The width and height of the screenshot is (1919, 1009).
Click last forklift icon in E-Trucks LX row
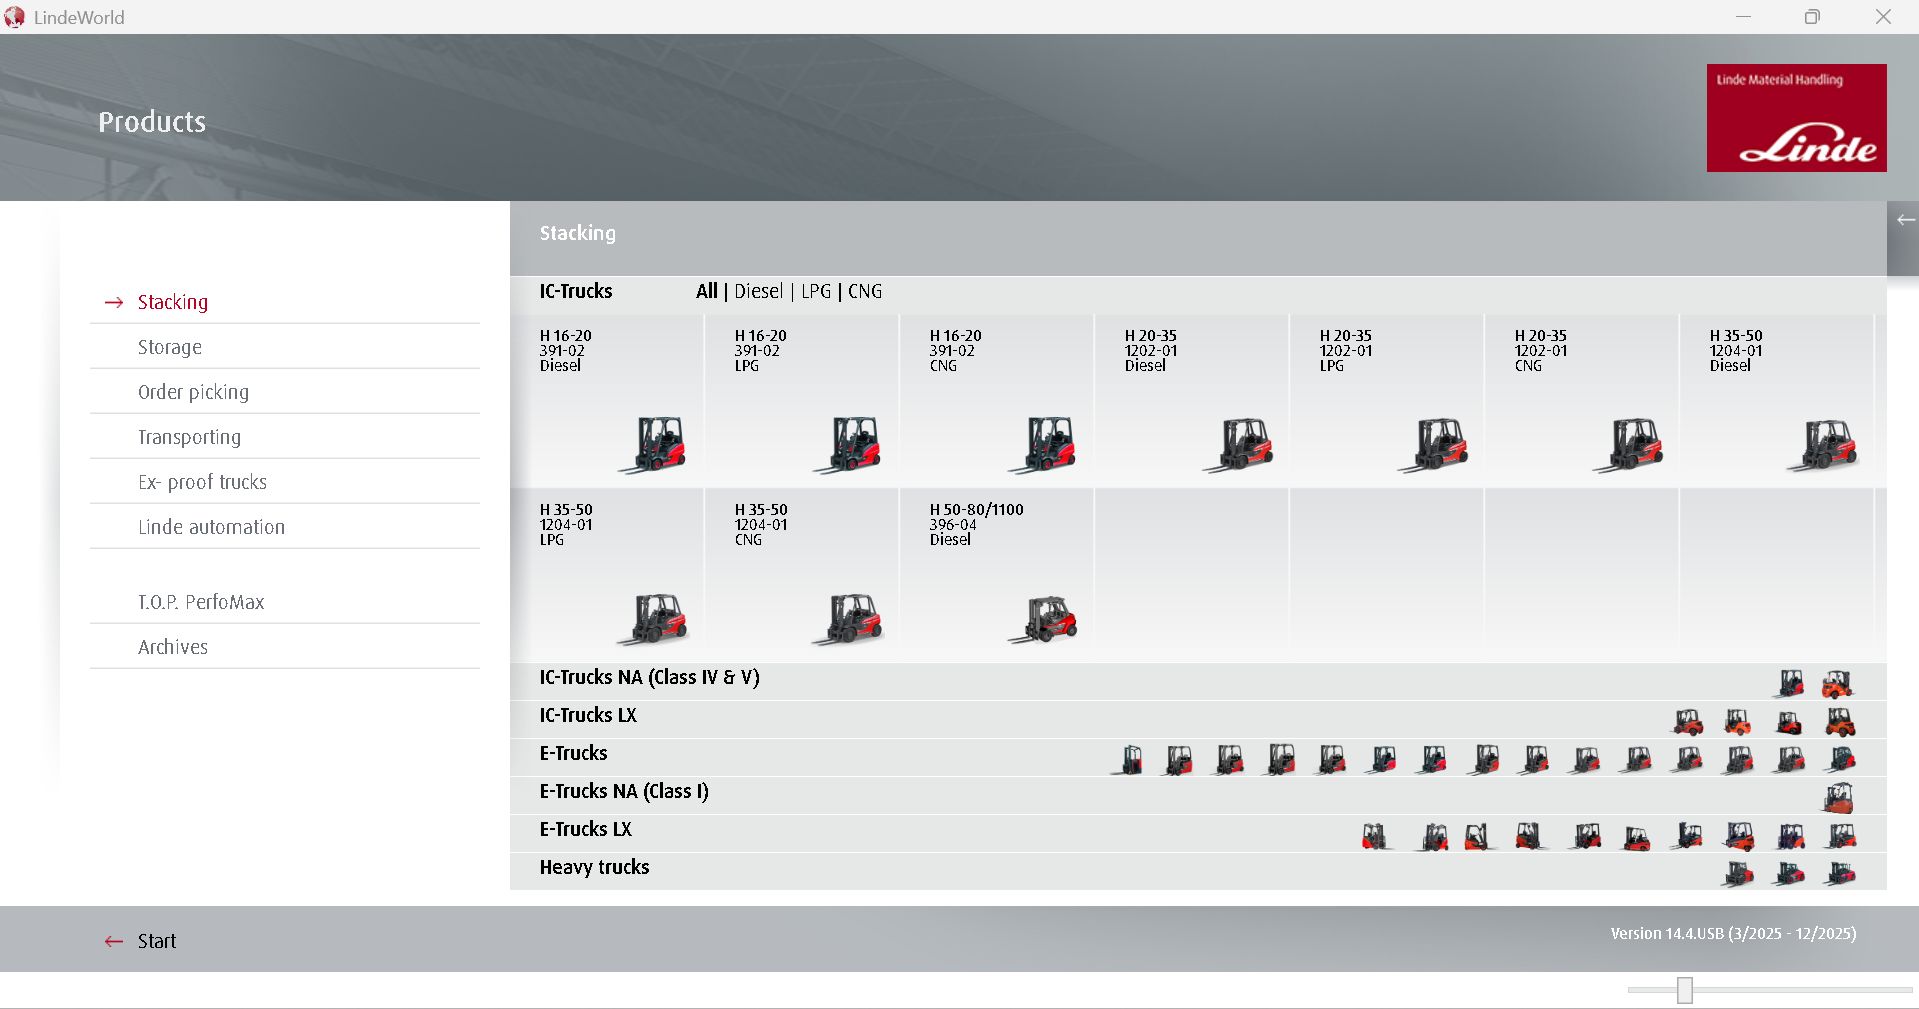click(x=1841, y=836)
